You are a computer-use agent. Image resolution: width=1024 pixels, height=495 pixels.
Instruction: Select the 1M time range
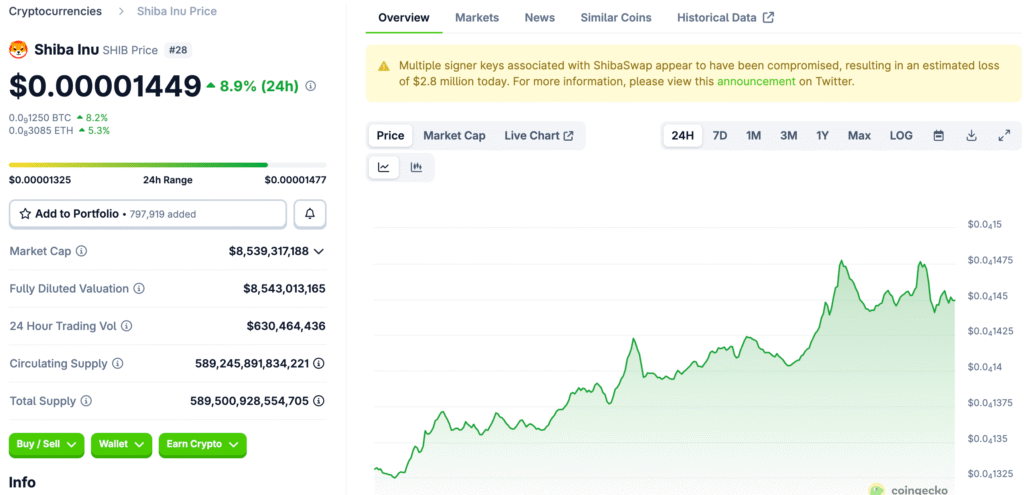pos(754,135)
